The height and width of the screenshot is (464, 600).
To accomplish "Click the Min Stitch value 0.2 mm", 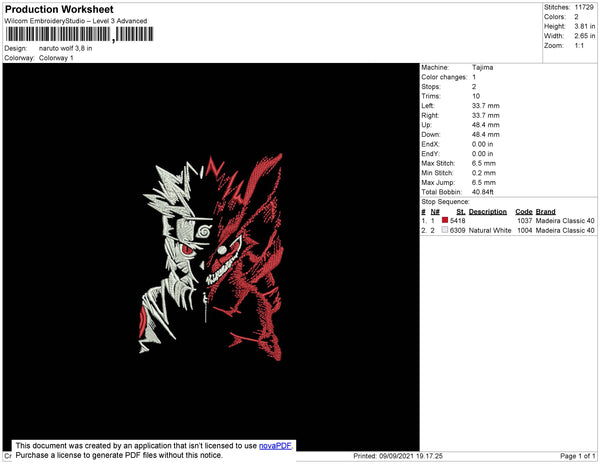I will pyautogui.click(x=484, y=173).
